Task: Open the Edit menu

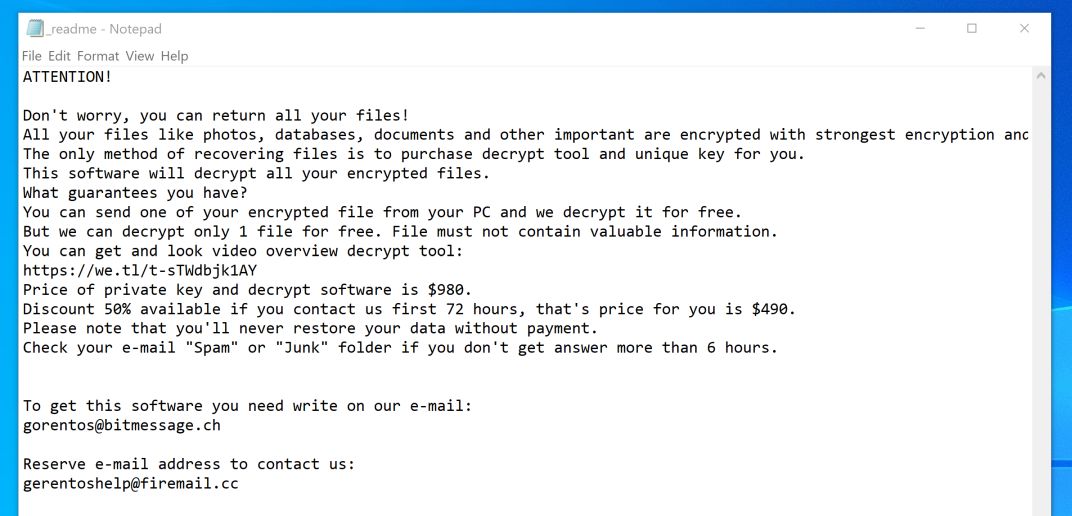Action: 60,56
